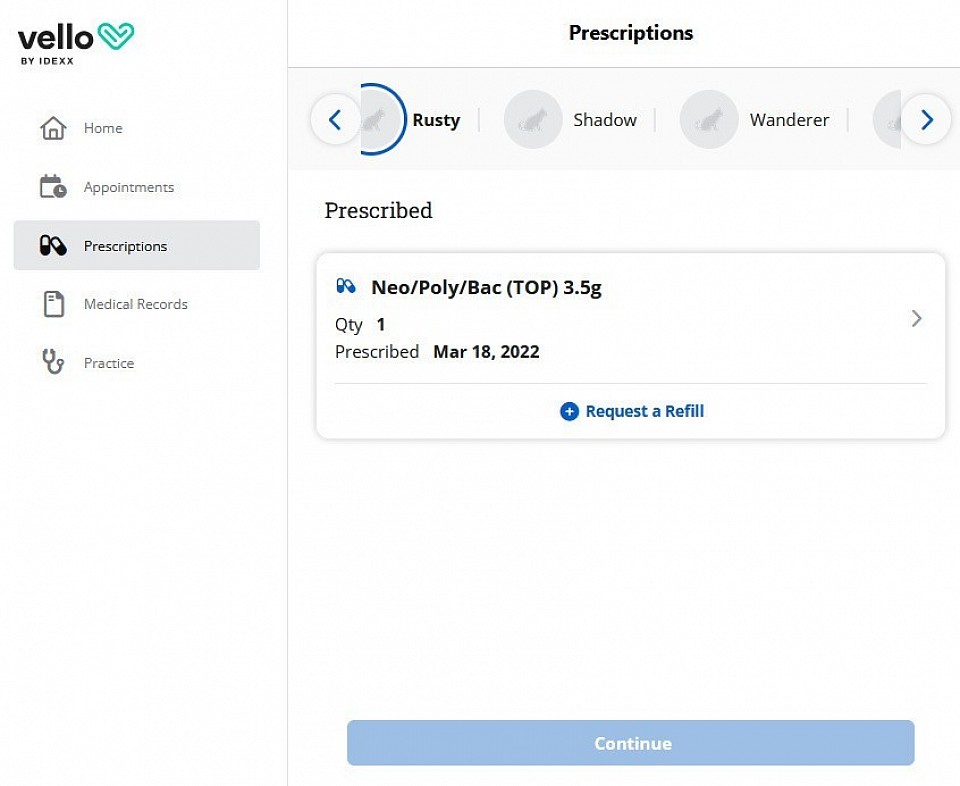Click the Medical Records document icon
This screenshot has width=960, height=786.
53,304
